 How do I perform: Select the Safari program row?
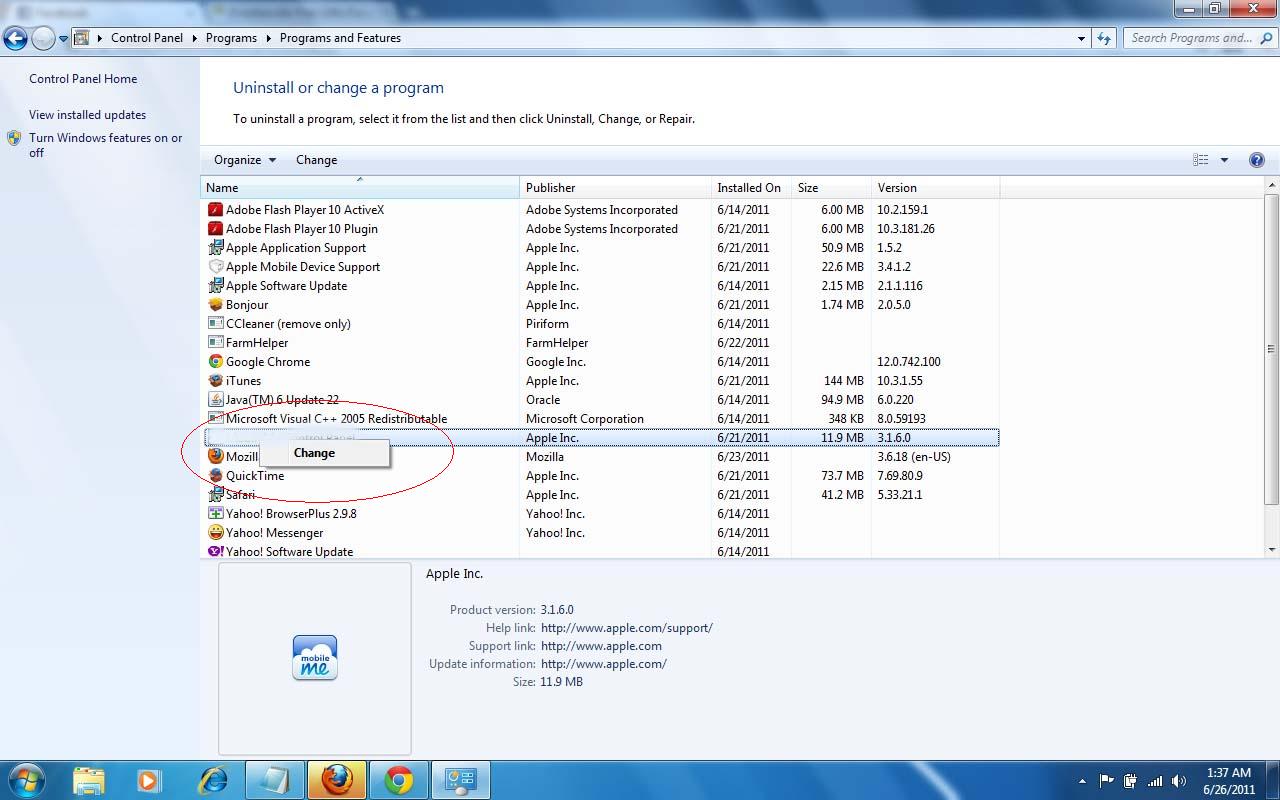point(601,495)
